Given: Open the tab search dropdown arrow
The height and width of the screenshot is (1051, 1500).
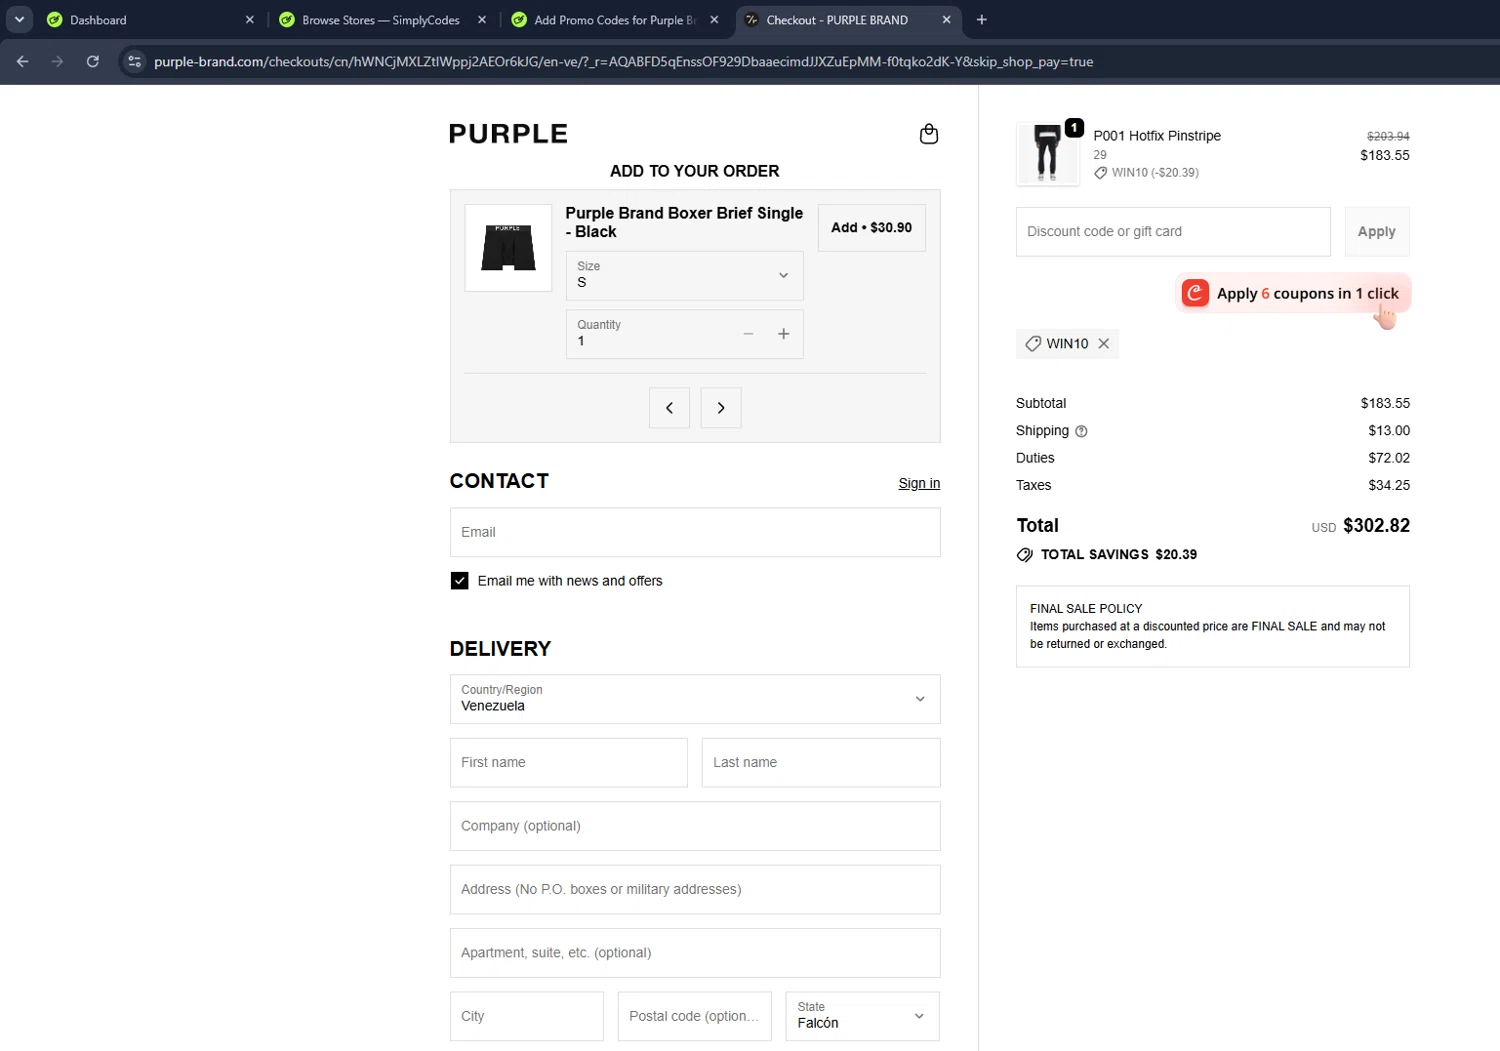Looking at the screenshot, I should (19, 19).
